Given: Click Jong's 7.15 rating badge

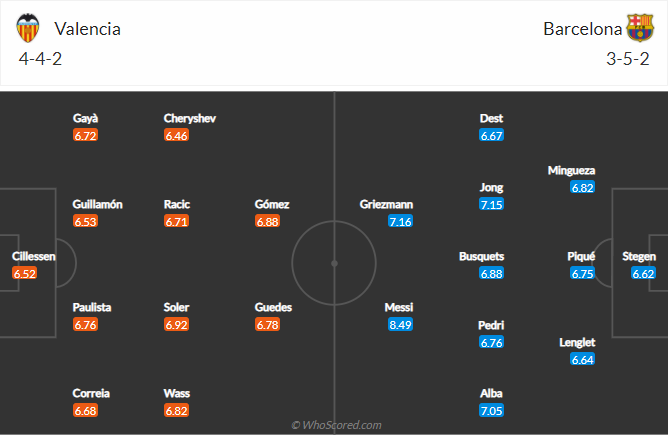Looking at the screenshot, I should [x=491, y=204].
